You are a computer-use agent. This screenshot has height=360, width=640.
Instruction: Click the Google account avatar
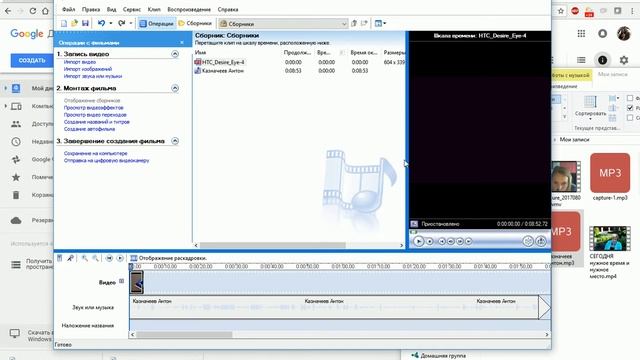624,33
